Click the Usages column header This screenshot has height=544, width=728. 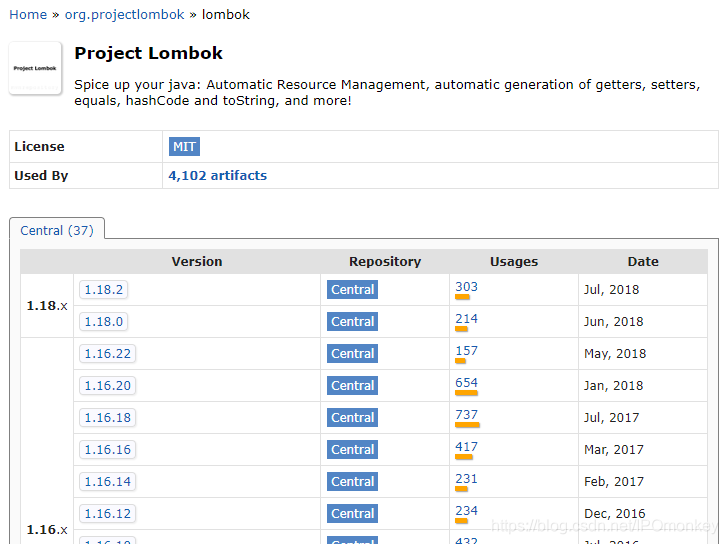click(514, 262)
